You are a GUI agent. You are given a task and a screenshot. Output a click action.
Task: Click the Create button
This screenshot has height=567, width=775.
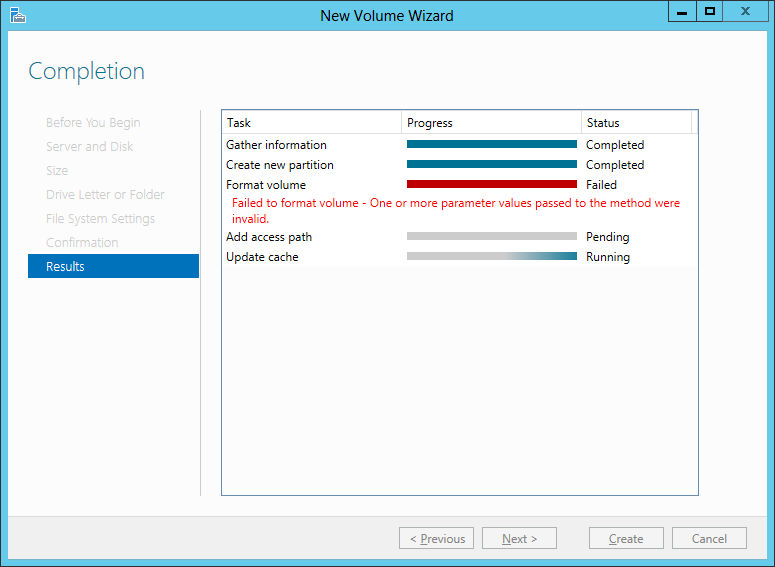[626, 538]
